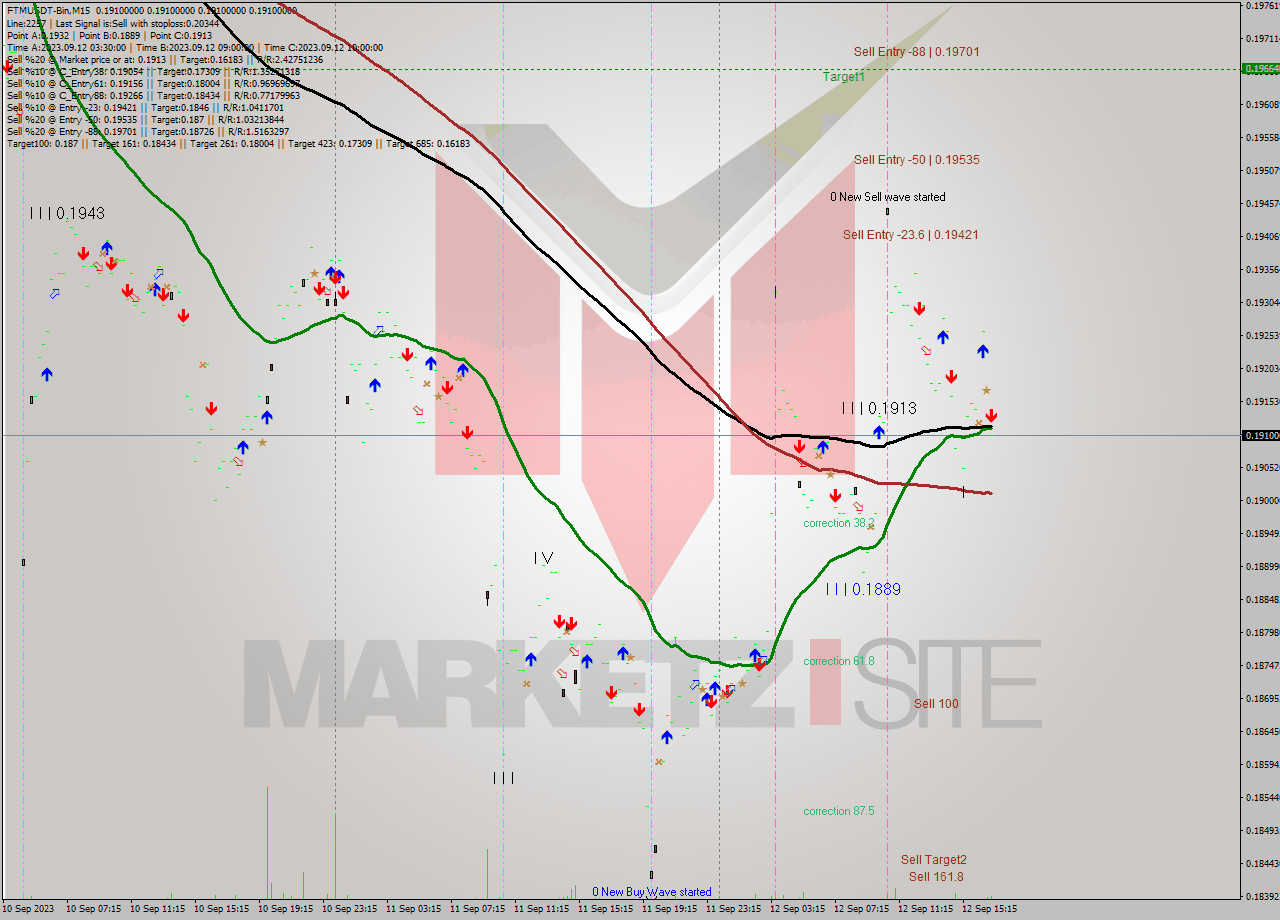Click the blue up arrow under 0.1943 label
Image resolution: width=1280 pixels, height=920 pixels.
tap(106, 247)
